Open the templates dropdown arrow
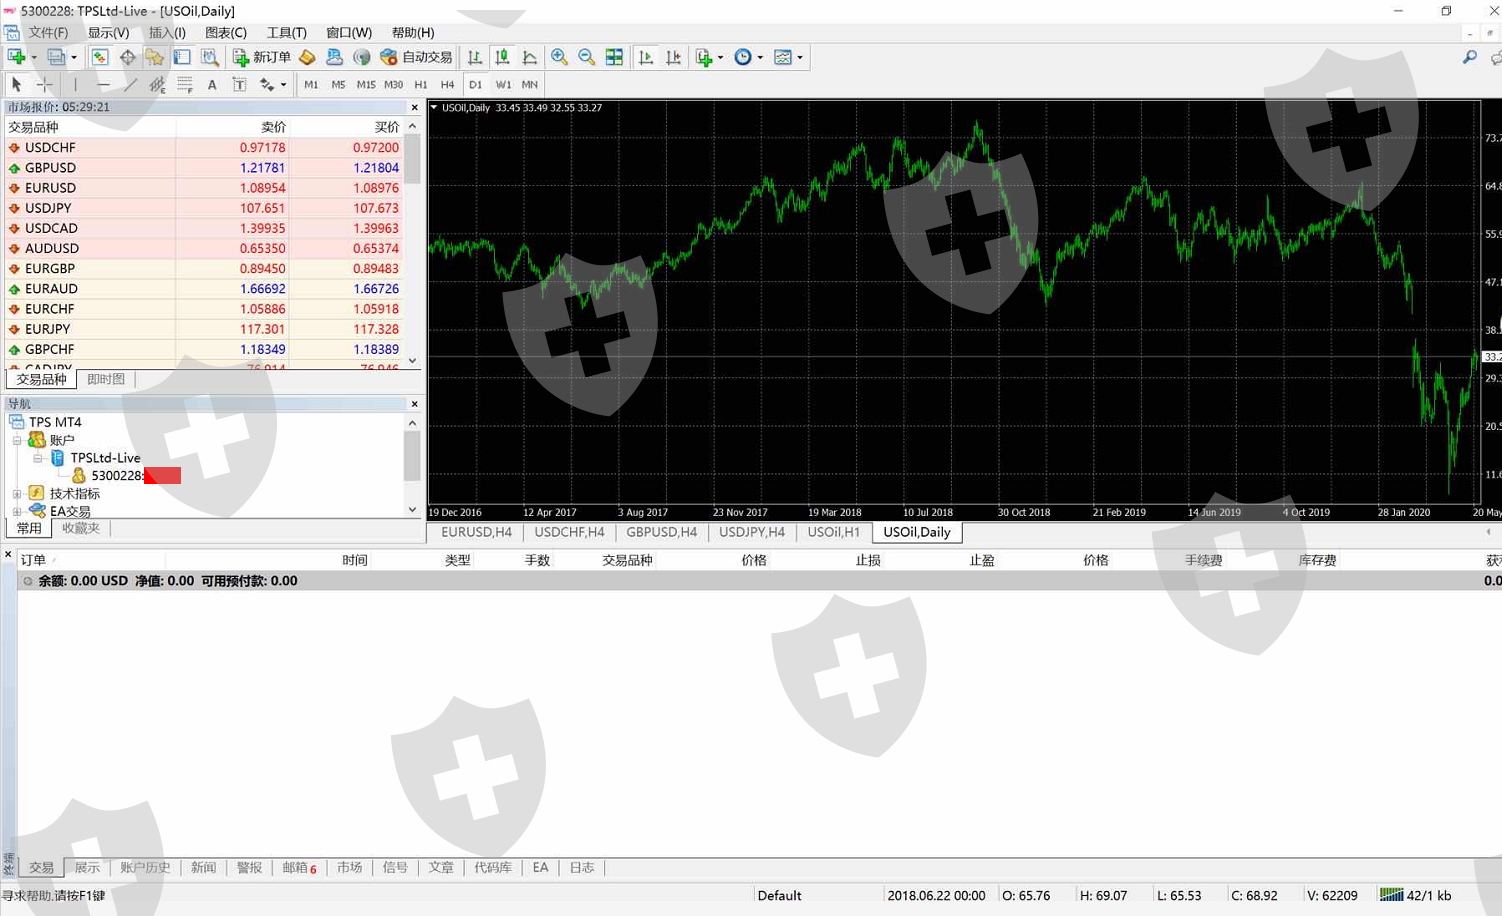1502x916 pixels. 800,57
